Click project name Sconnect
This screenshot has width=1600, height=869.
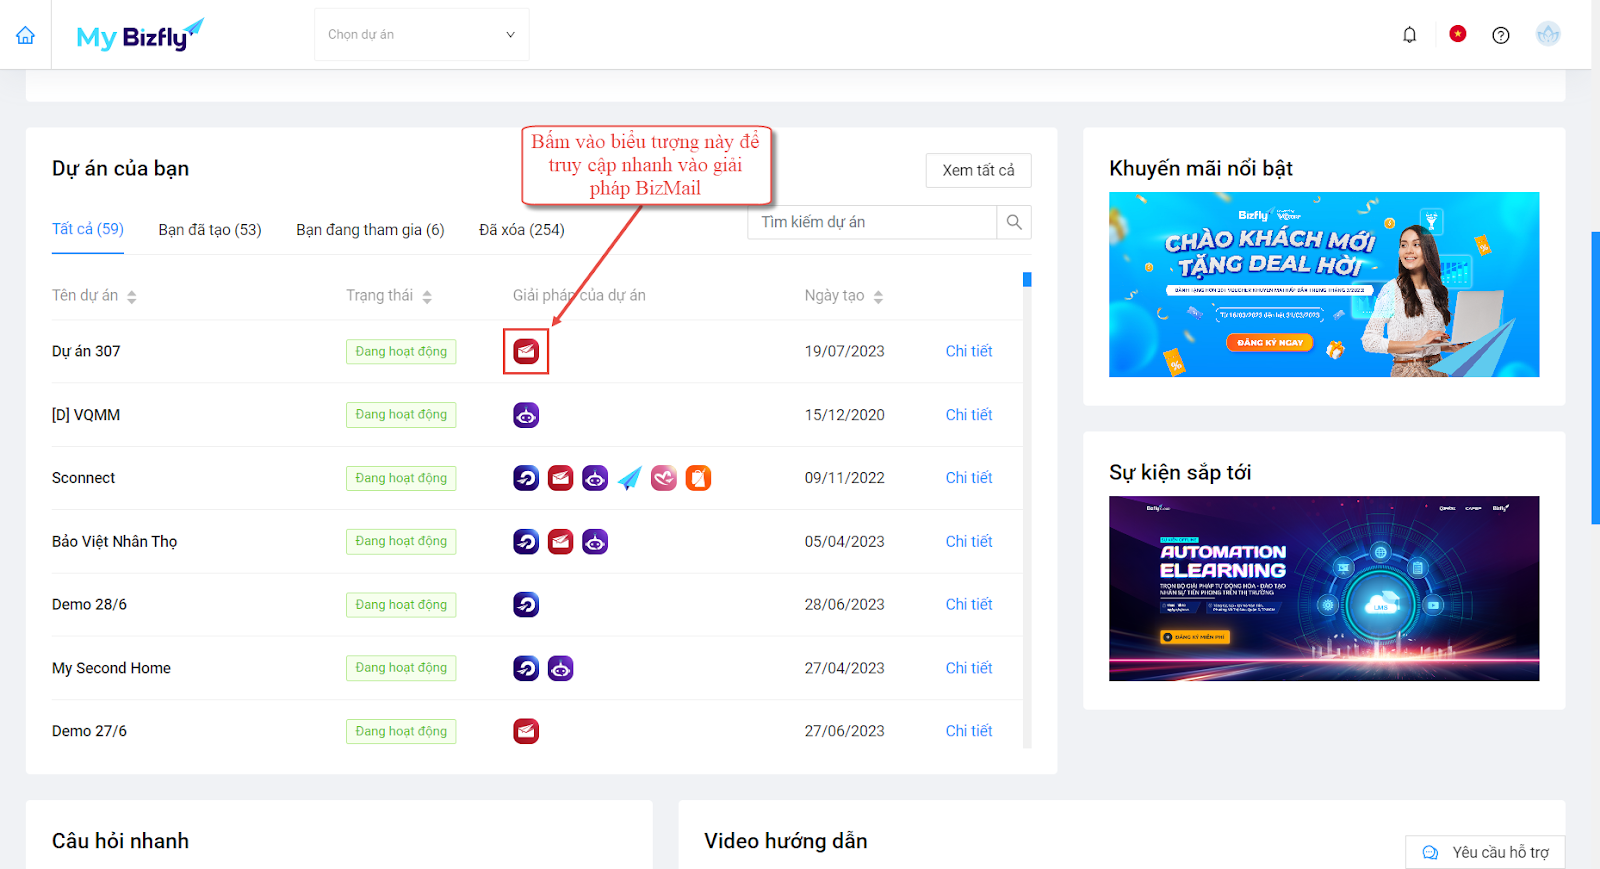coord(83,478)
